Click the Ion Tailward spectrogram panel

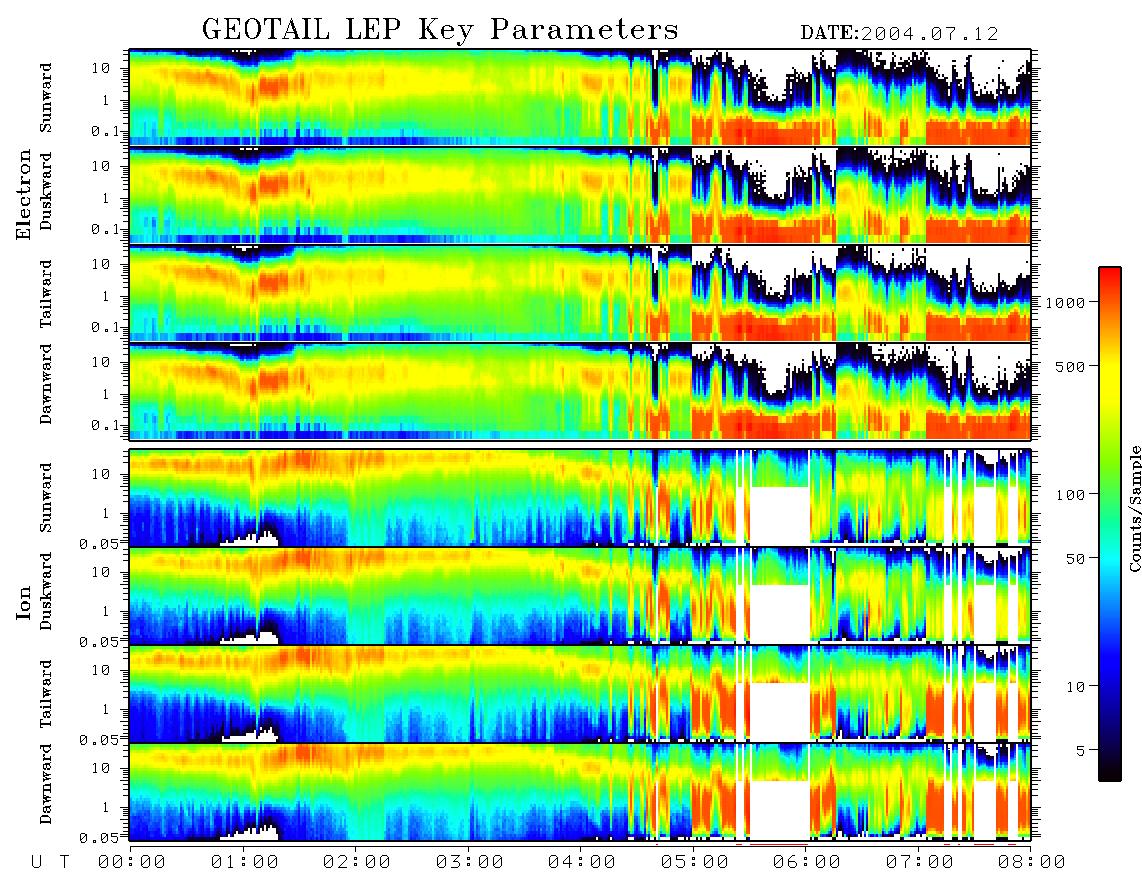point(580,694)
